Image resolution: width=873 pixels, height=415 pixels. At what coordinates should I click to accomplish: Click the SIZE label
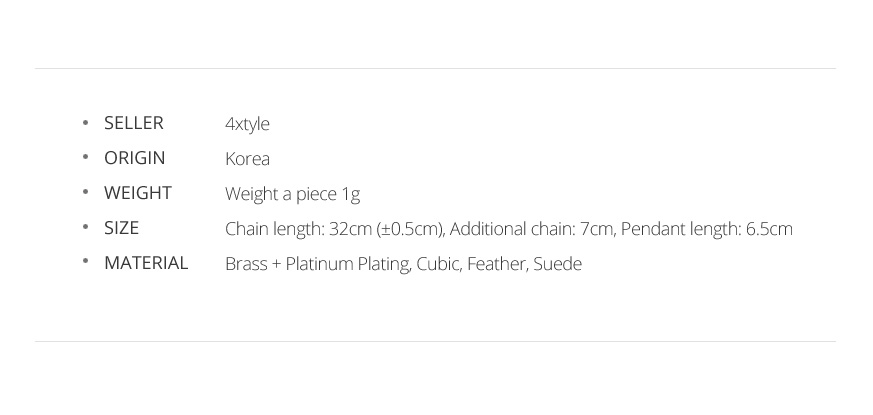point(121,228)
